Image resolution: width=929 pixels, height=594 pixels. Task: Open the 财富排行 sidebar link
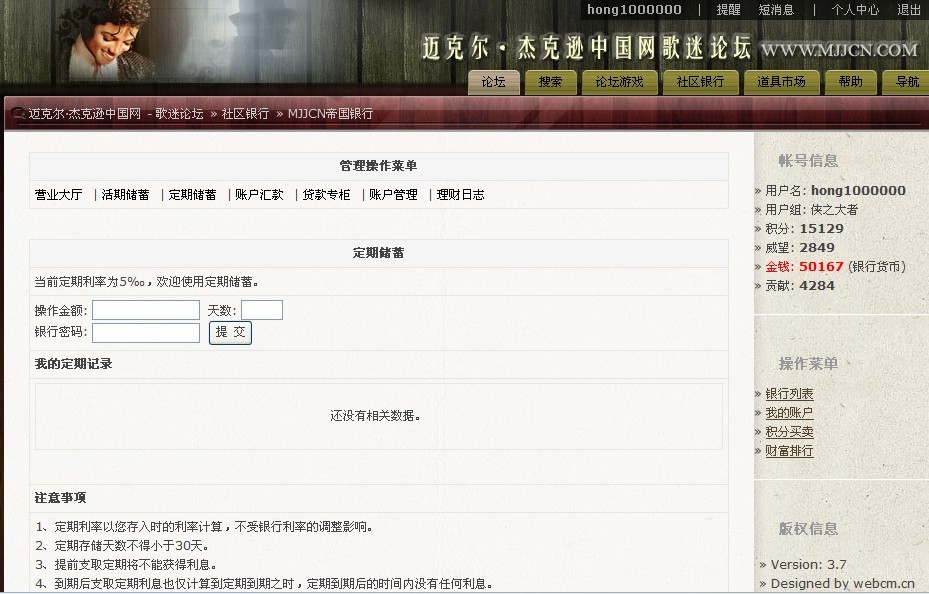click(789, 451)
